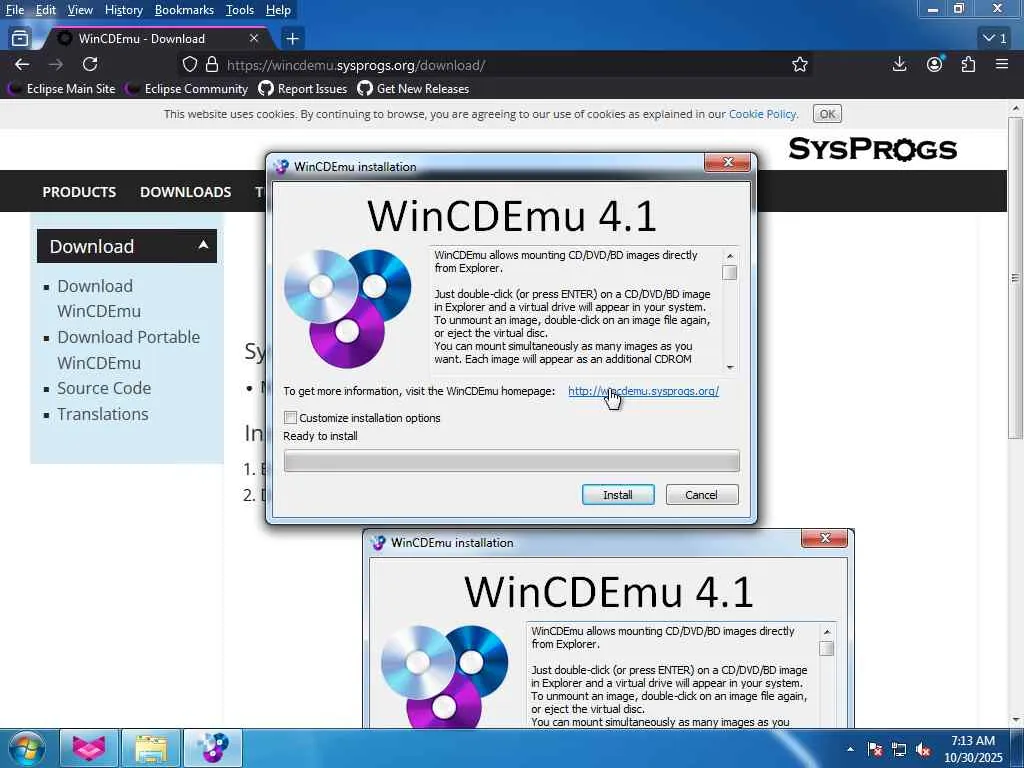
Task: Open the Firefox account icon
Action: tap(935, 64)
